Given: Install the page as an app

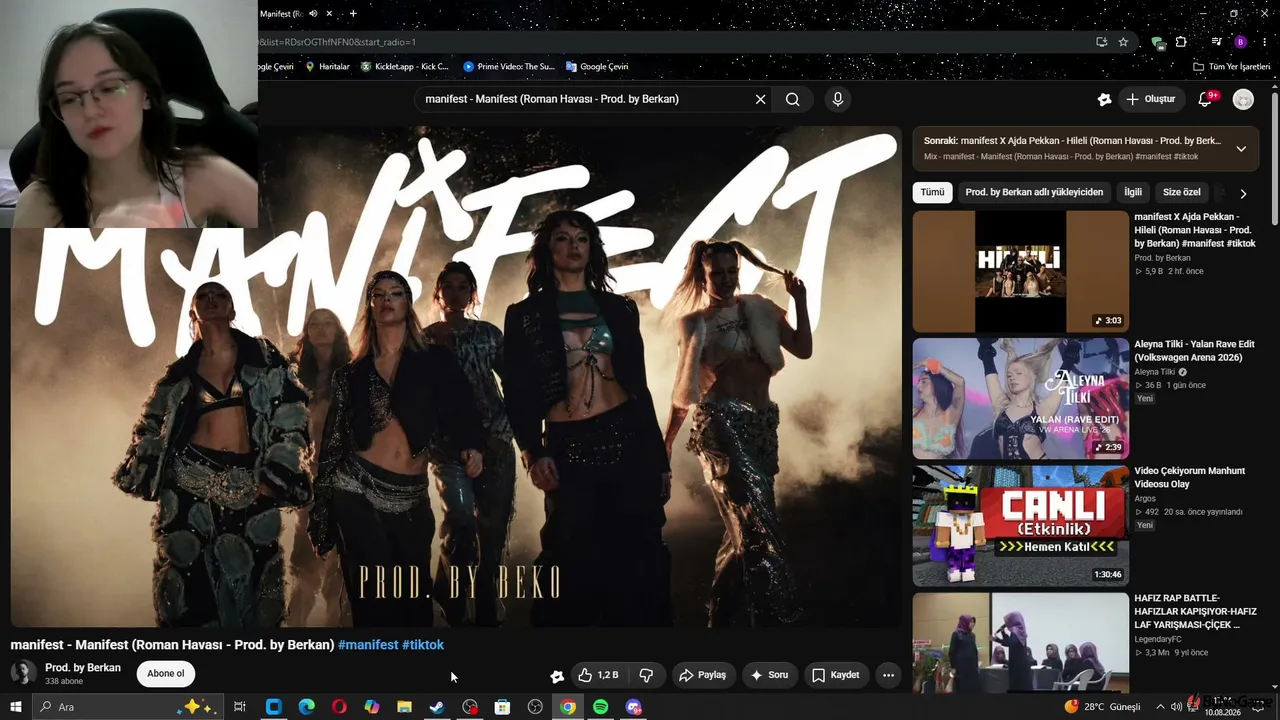Looking at the screenshot, I should pos(1101,42).
